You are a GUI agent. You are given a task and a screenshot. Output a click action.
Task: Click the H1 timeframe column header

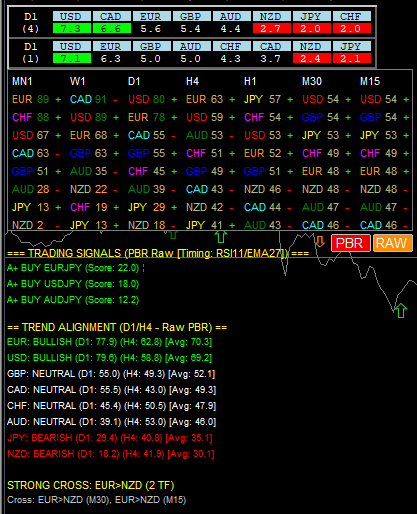(x=250, y=81)
